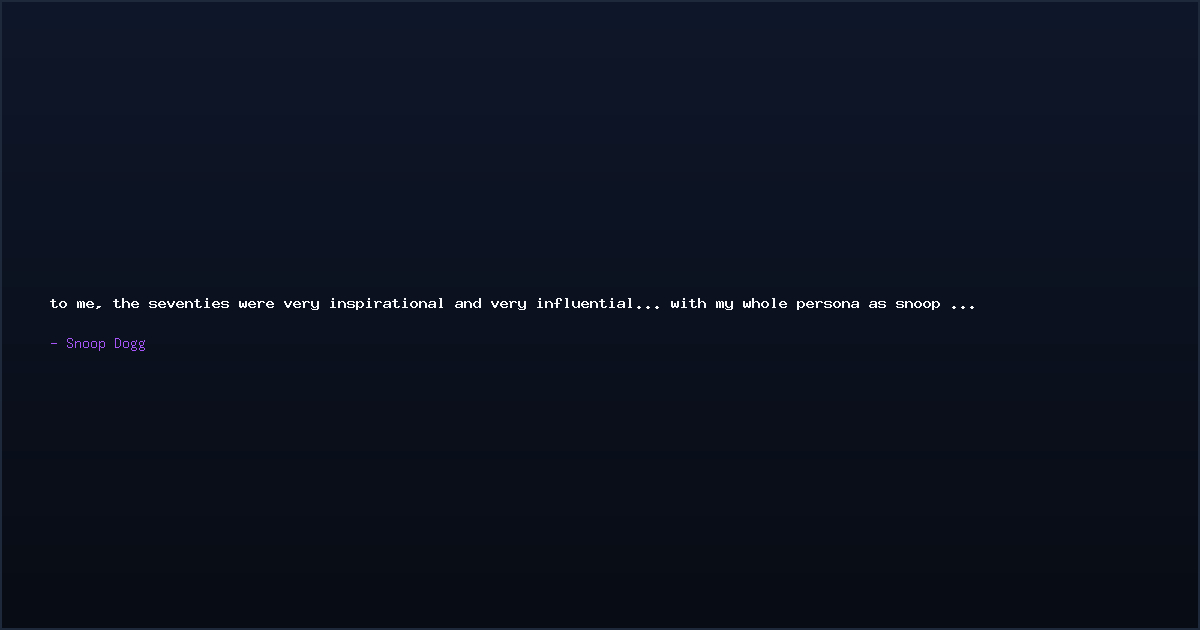Screen dimensions: 1200x630
Task: Click the word "and" in the quote
Action: point(468,303)
